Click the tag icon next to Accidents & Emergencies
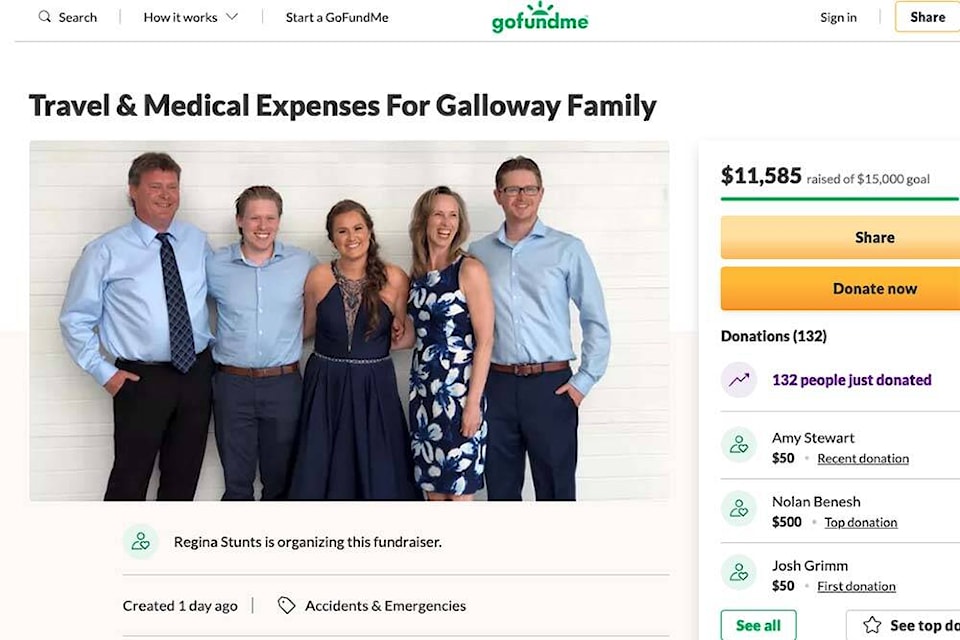 [x=286, y=606]
